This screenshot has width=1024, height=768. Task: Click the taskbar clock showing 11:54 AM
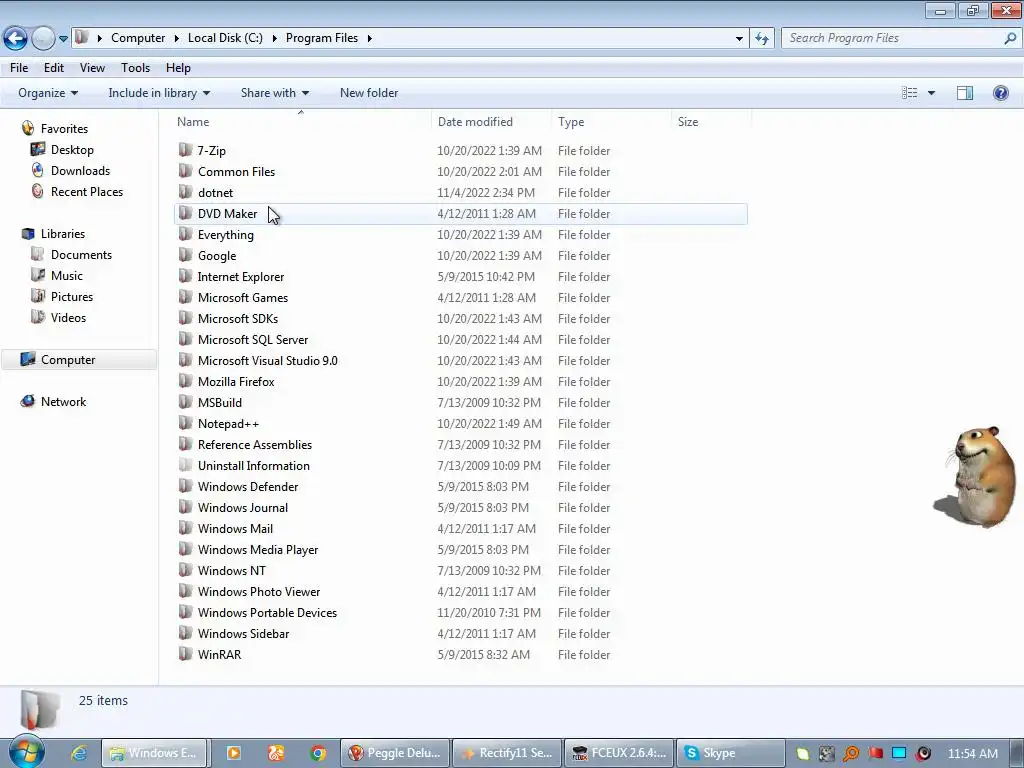coord(972,754)
